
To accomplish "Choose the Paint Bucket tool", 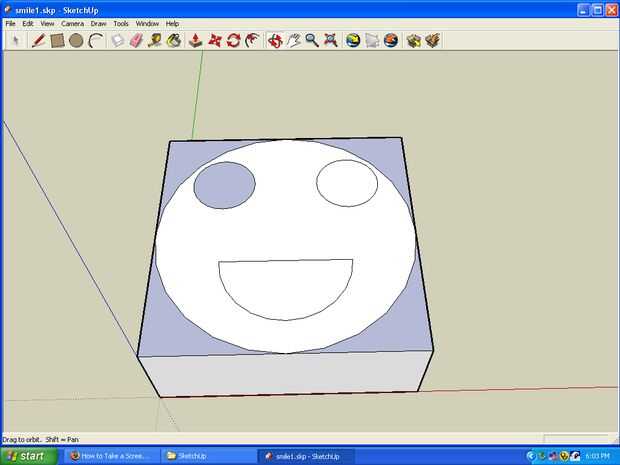I will [173, 41].
